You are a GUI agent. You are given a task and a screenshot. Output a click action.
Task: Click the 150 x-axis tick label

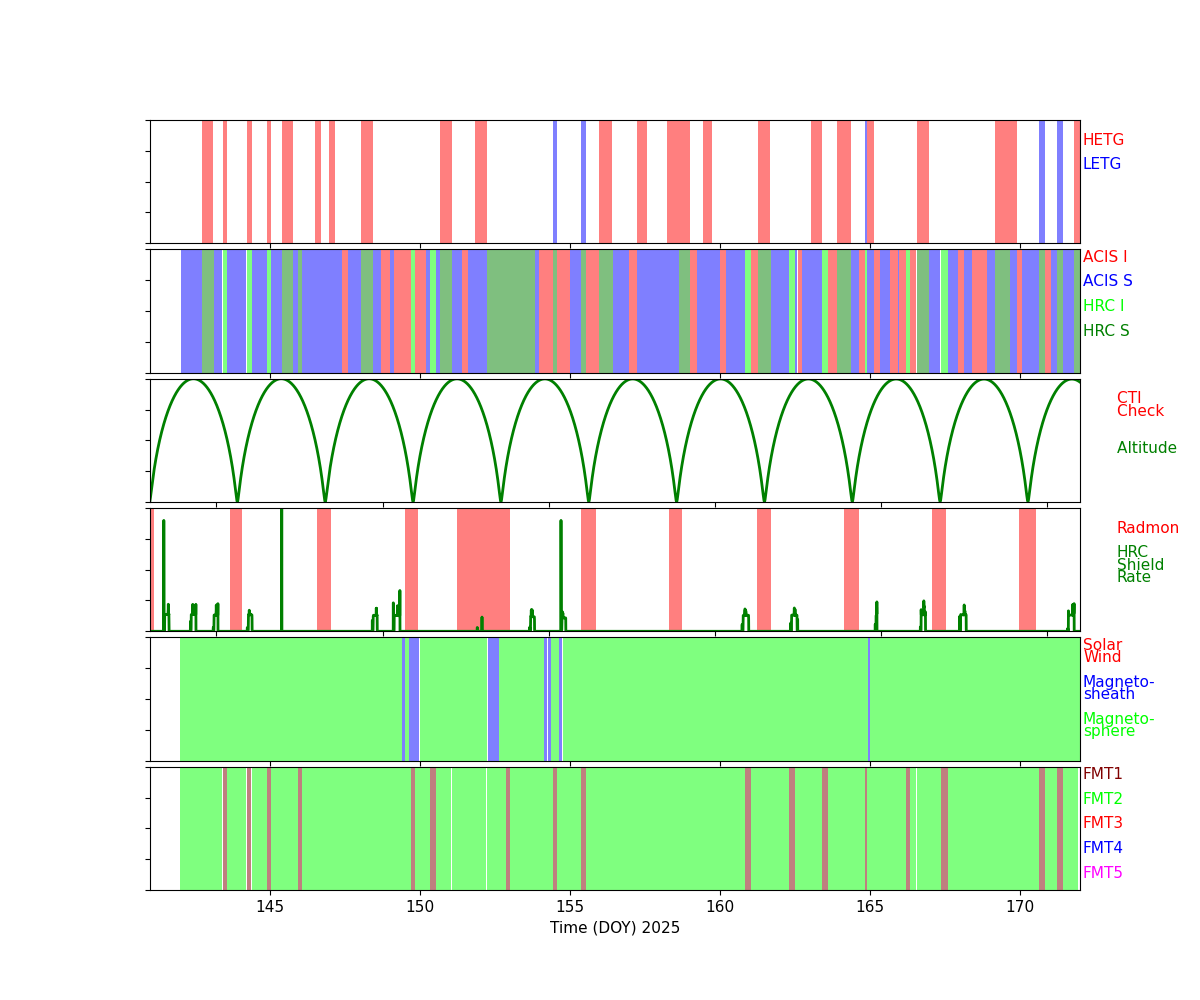(420, 907)
